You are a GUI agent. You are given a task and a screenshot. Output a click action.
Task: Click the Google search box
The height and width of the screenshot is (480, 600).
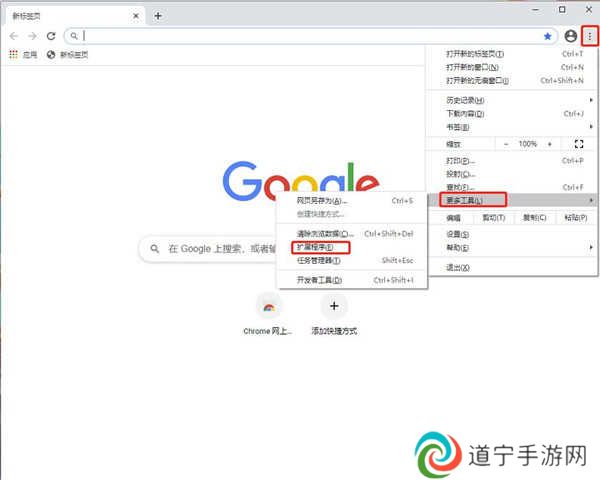(209, 249)
